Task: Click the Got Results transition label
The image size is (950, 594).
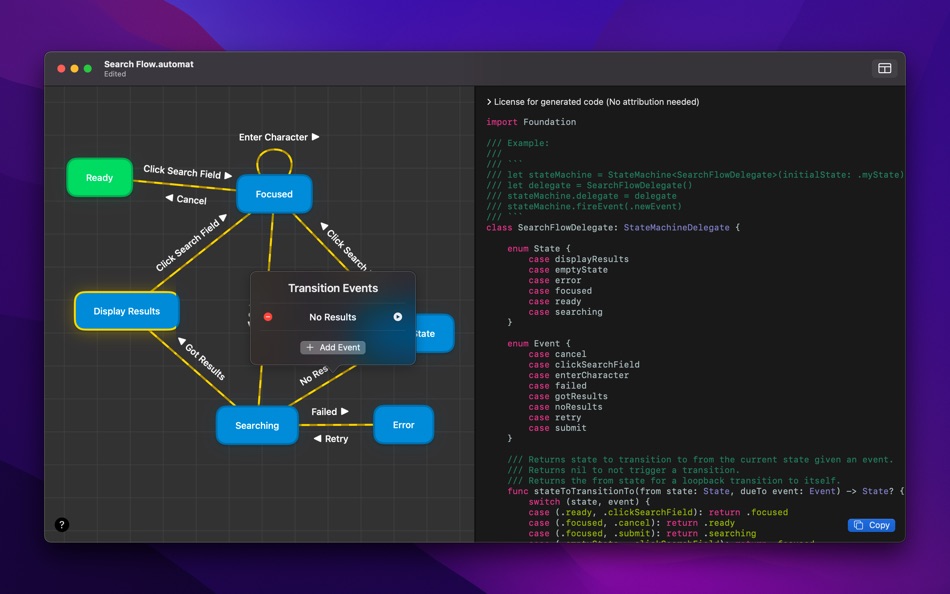Action: click(x=202, y=359)
